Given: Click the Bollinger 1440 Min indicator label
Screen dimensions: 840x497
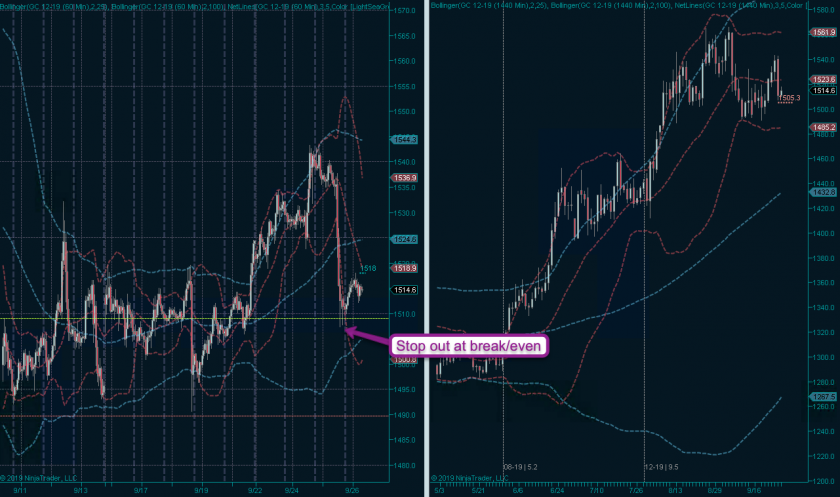Looking at the screenshot, I should point(487,5).
